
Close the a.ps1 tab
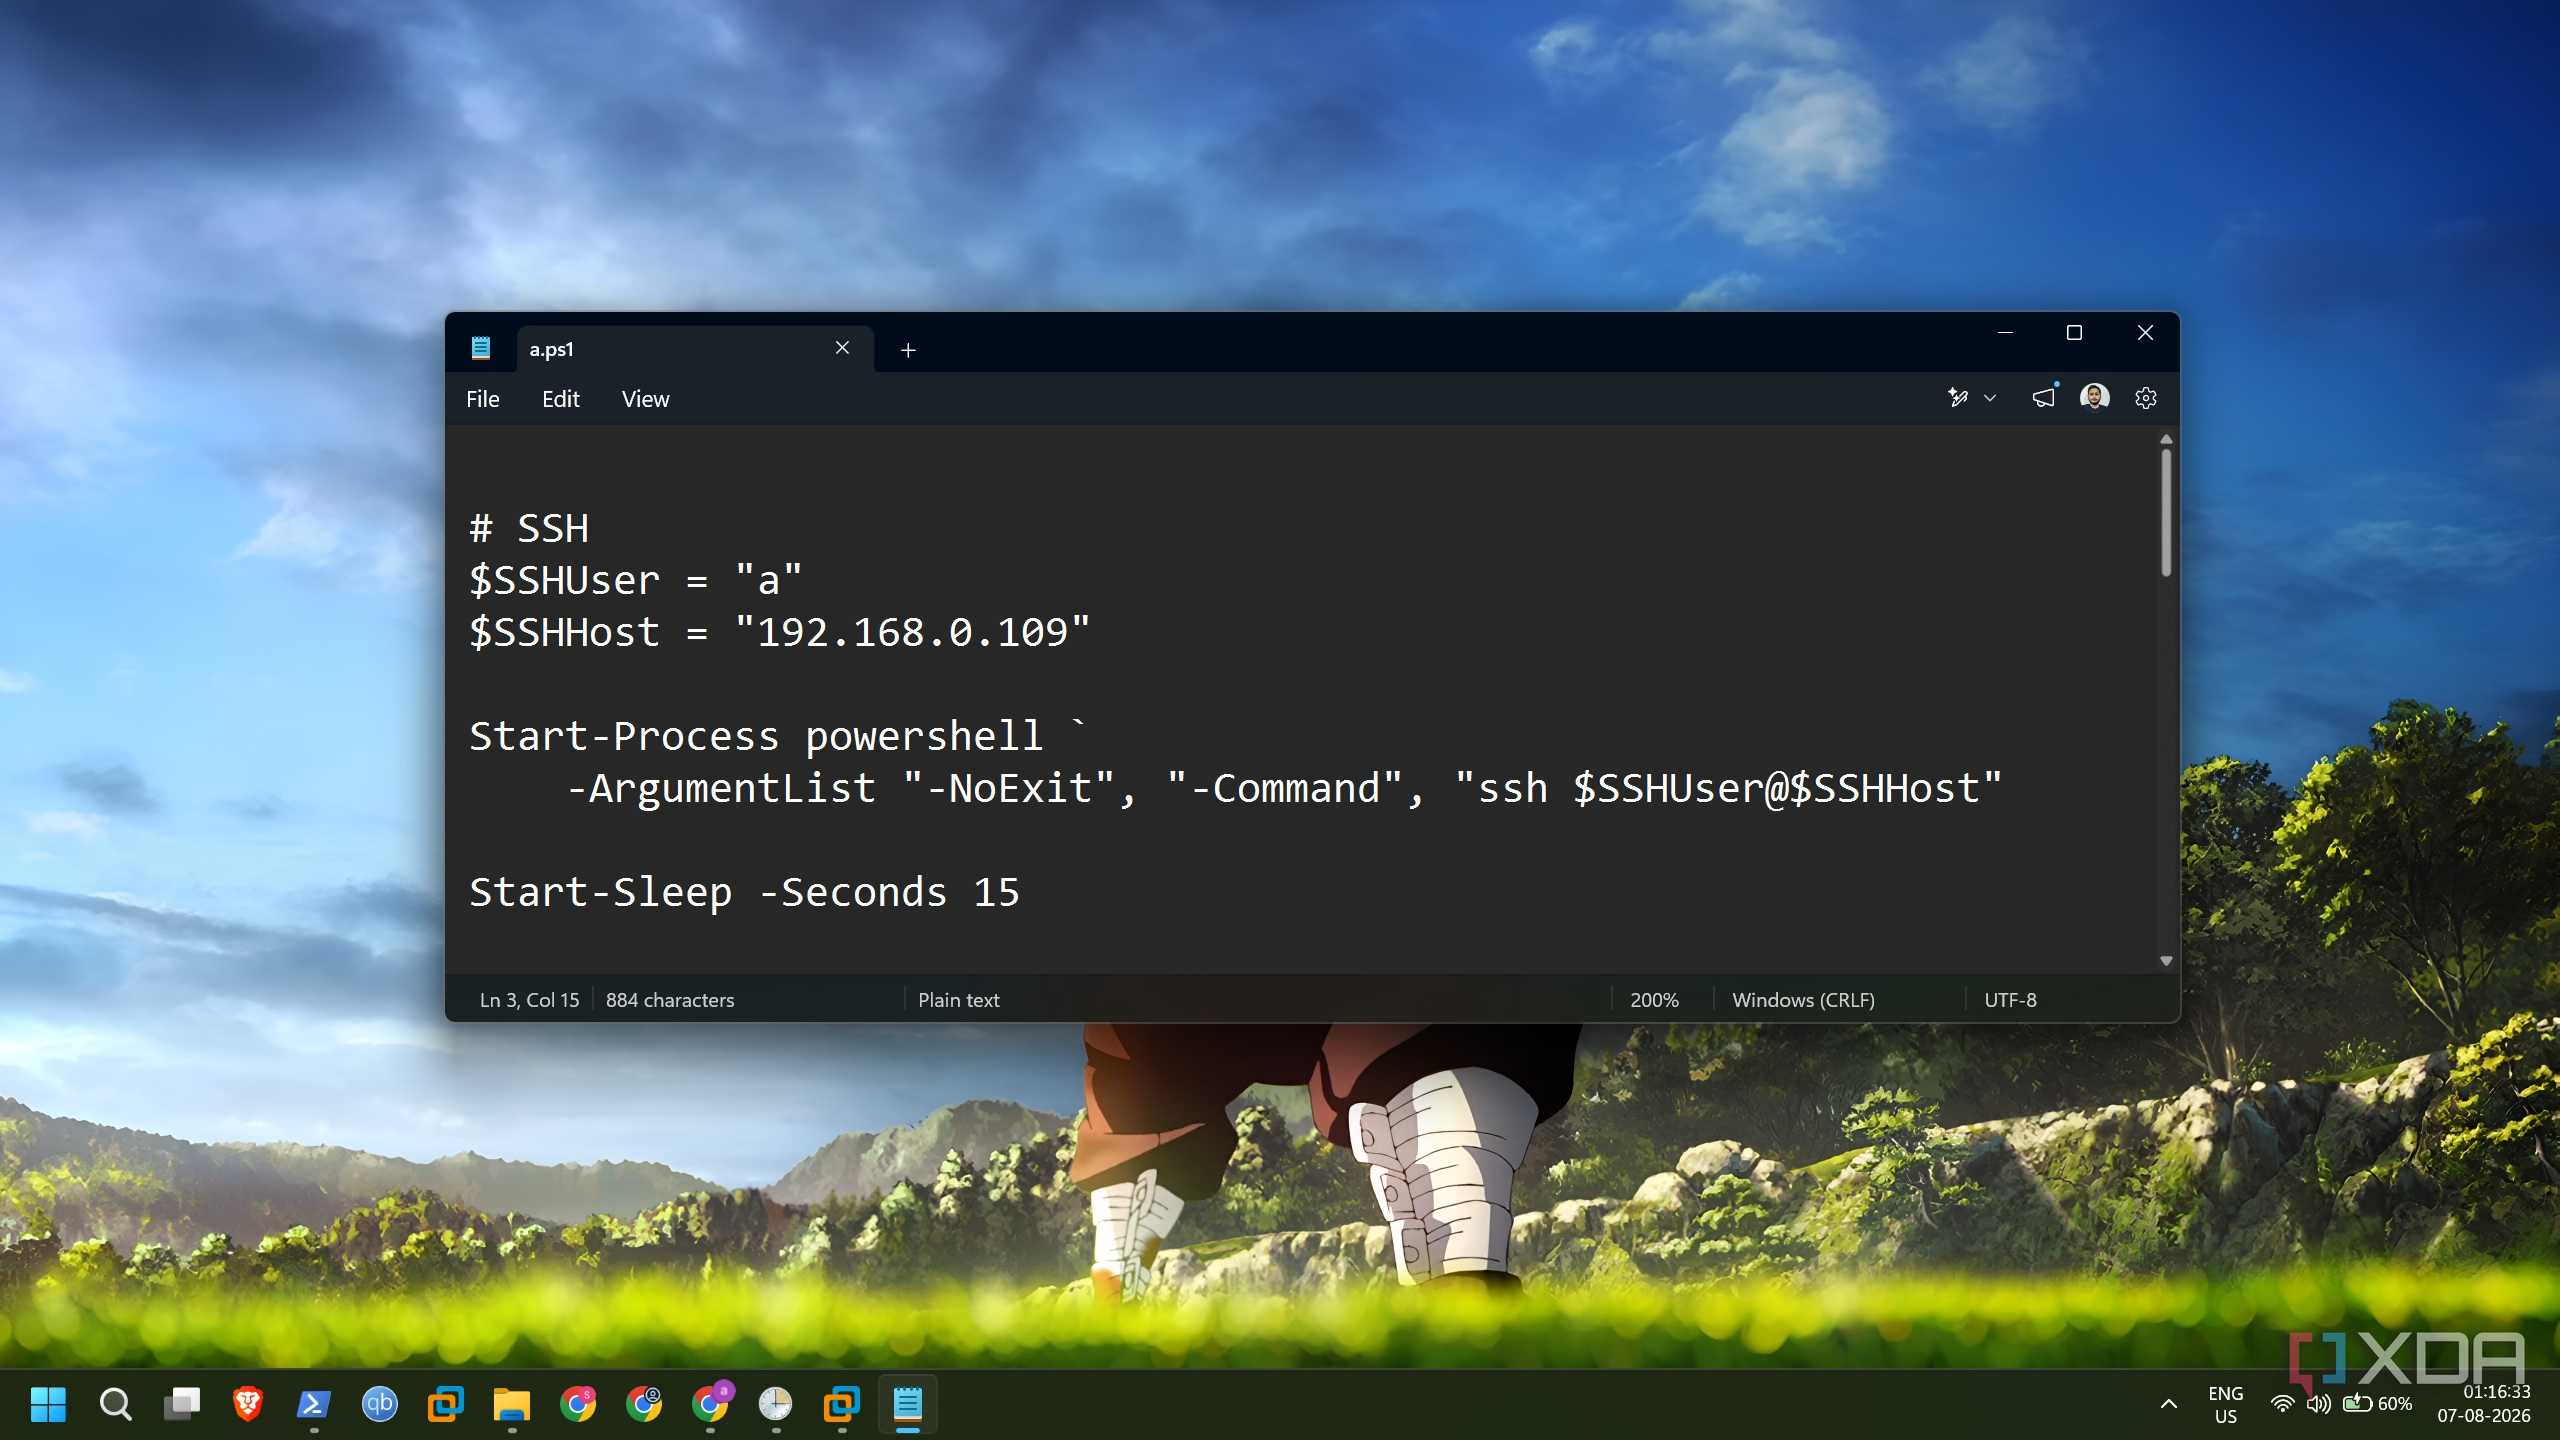tap(842, 348)
